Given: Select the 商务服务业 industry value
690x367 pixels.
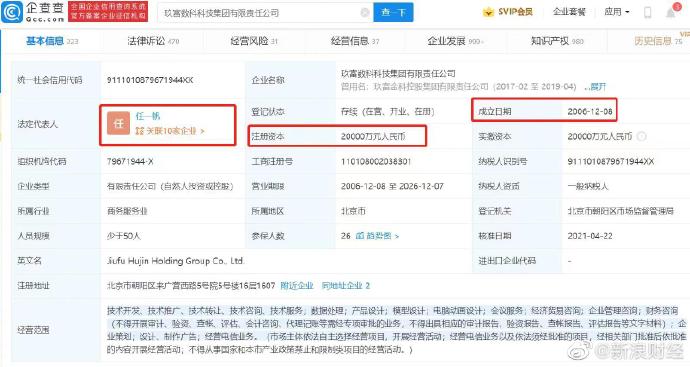Looking at the screenshot, I should (127, 211).
